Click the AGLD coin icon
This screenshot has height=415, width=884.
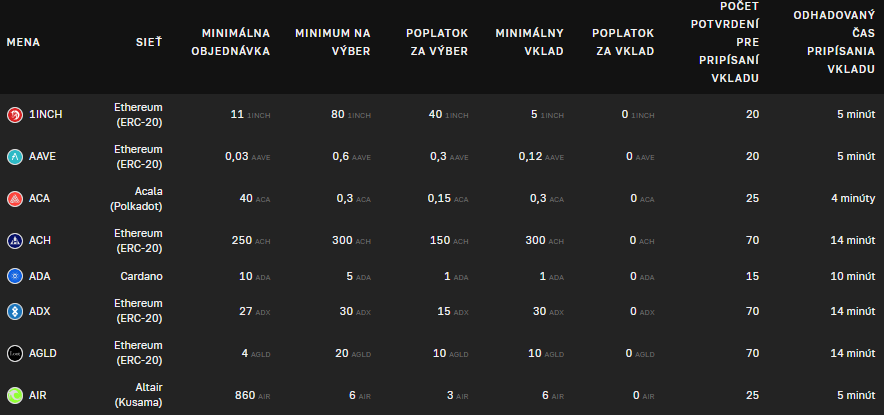15,353
